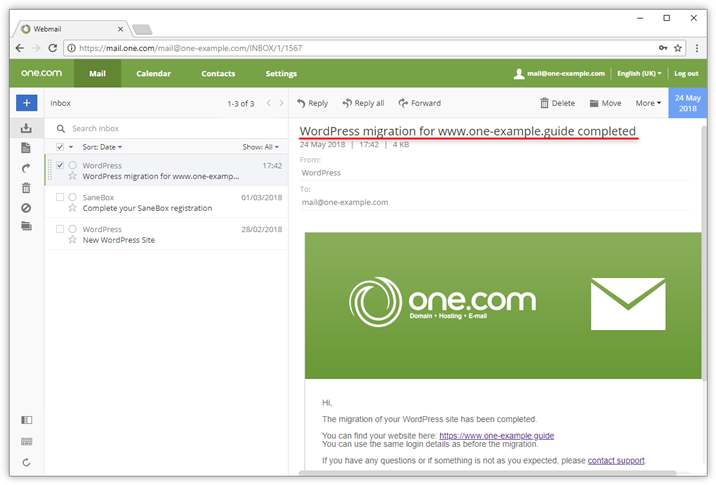Click Log out link
This screenshot has width=716, height=485.
686,74
